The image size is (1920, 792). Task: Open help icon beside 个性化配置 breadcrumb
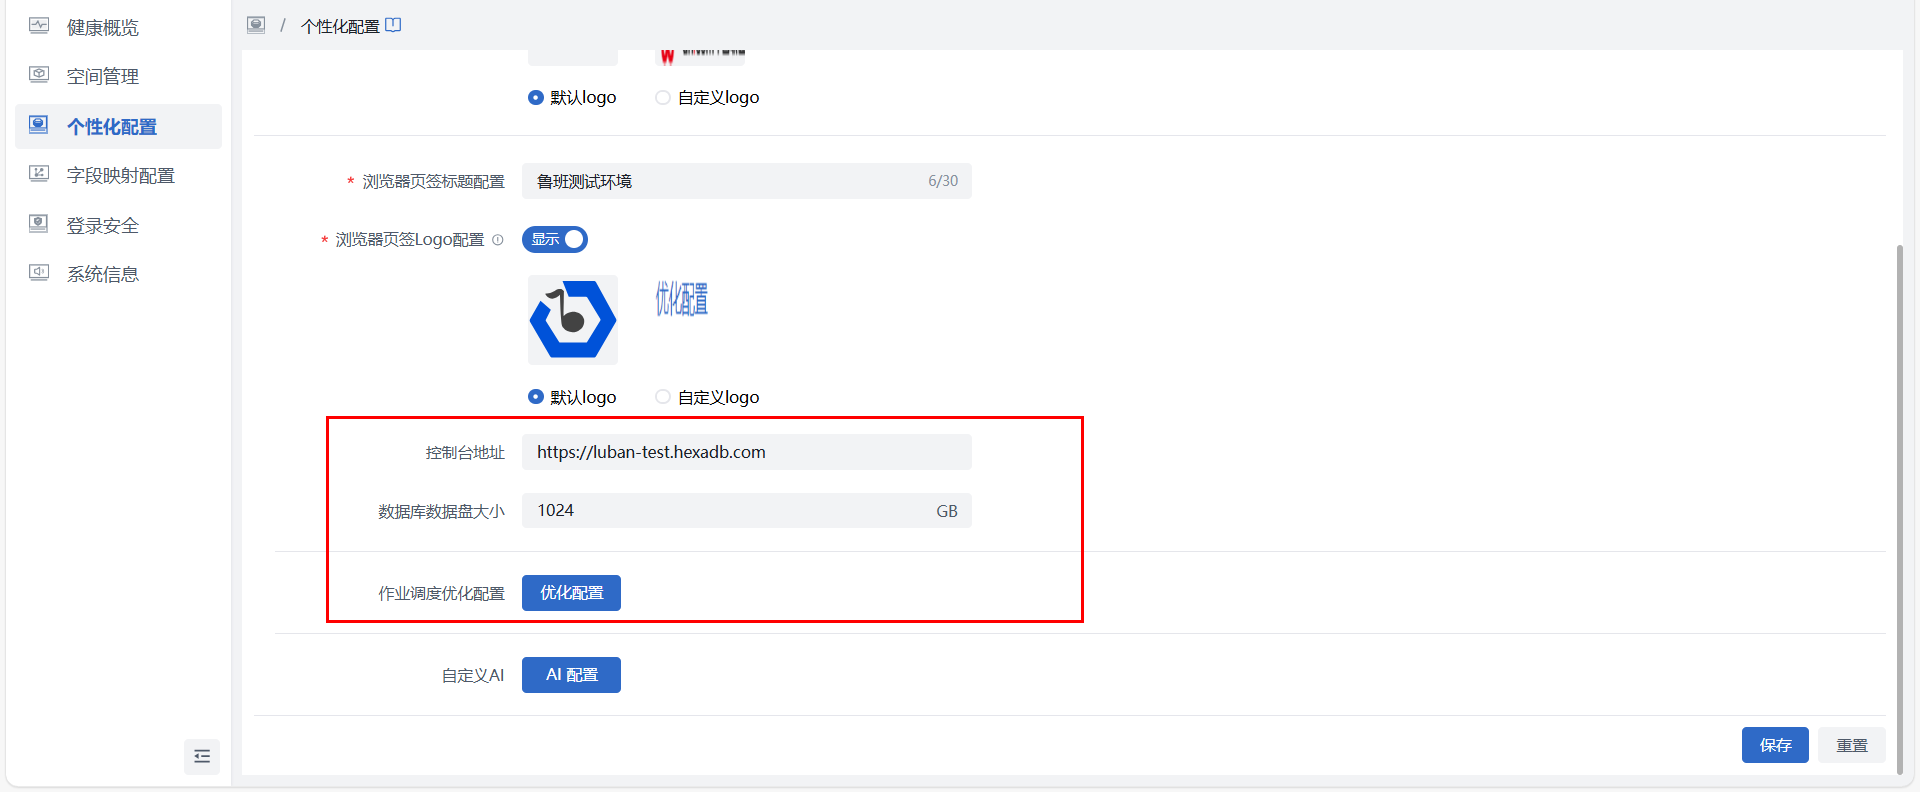click(394, 25)
